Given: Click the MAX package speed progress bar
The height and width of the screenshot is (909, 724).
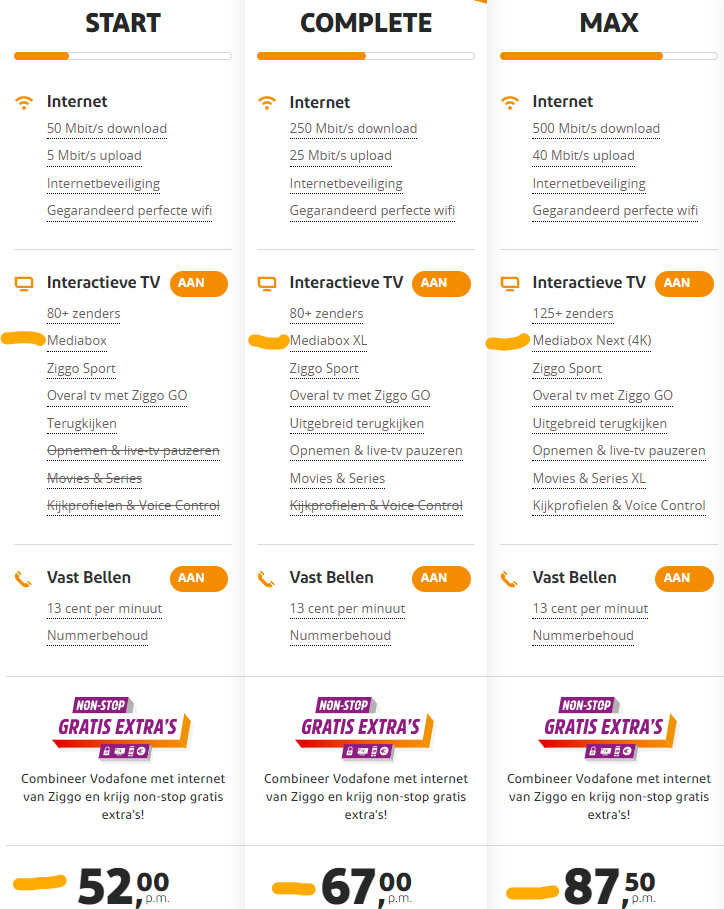Looking at the screenshot, I should (x=609, y=56).
